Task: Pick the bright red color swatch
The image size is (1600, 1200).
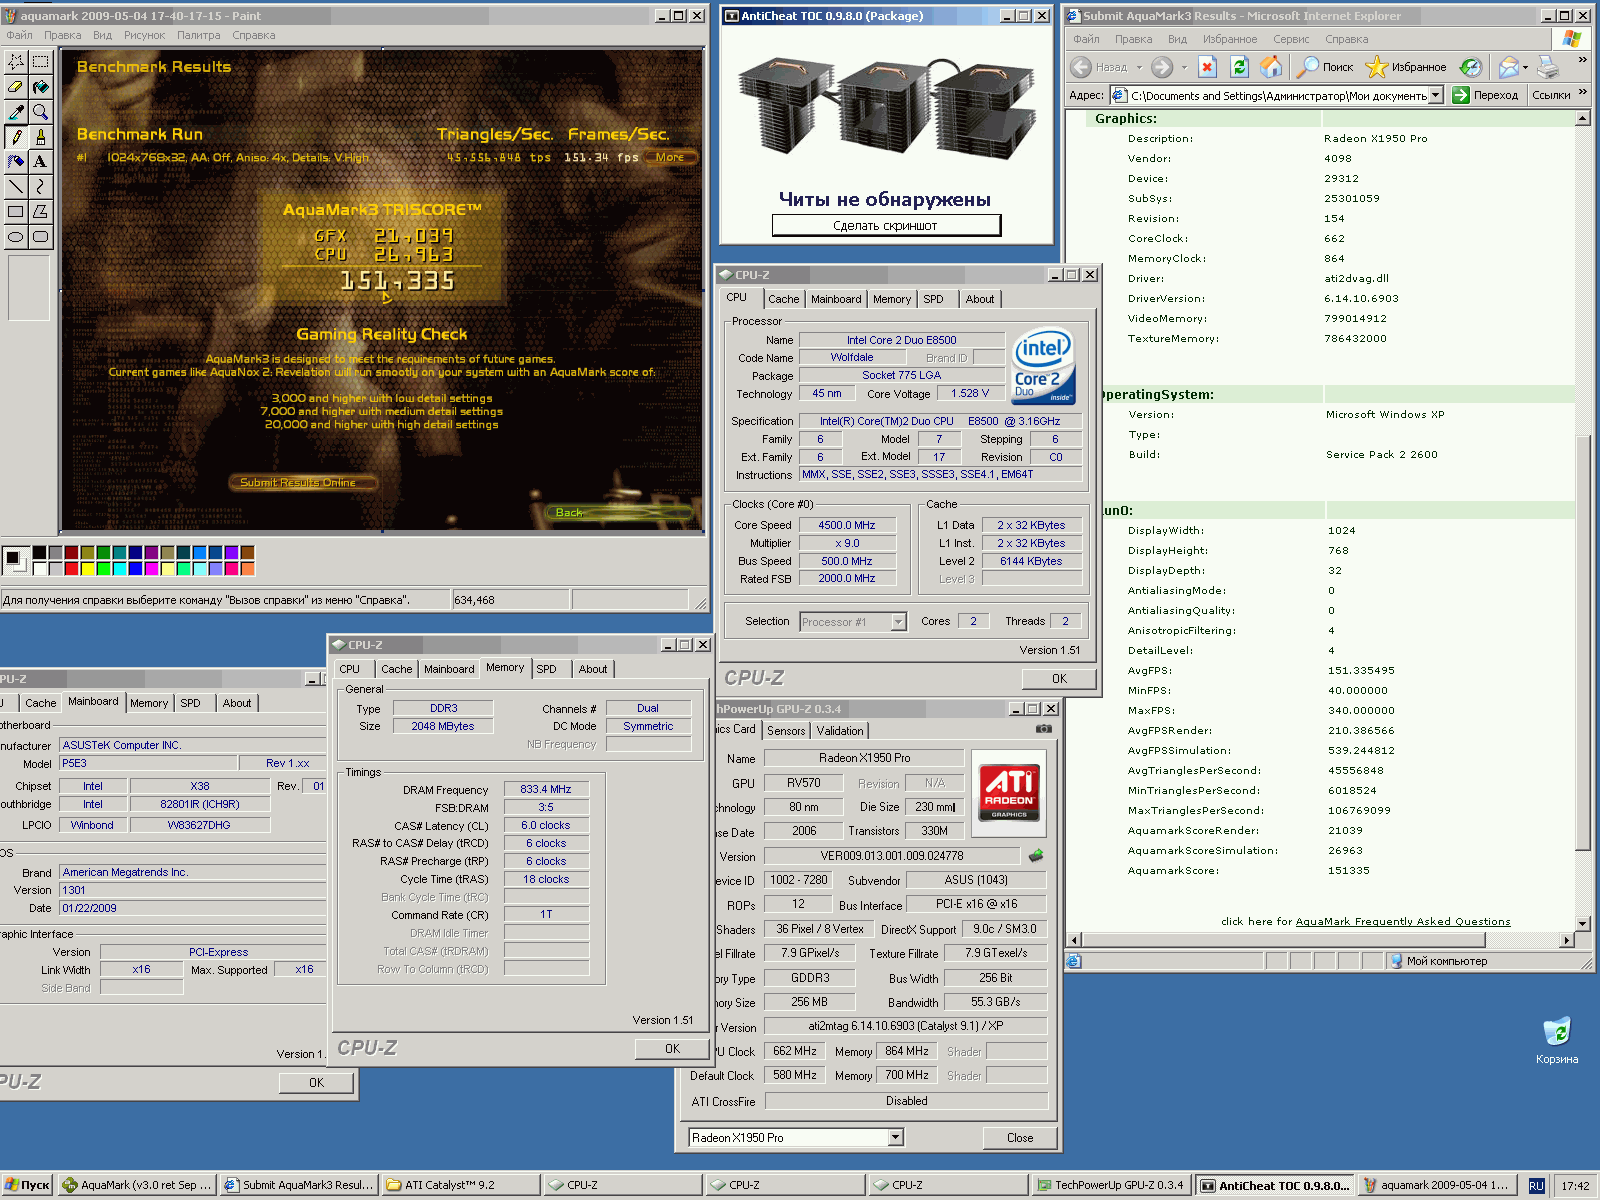Action: pos(72,569)
